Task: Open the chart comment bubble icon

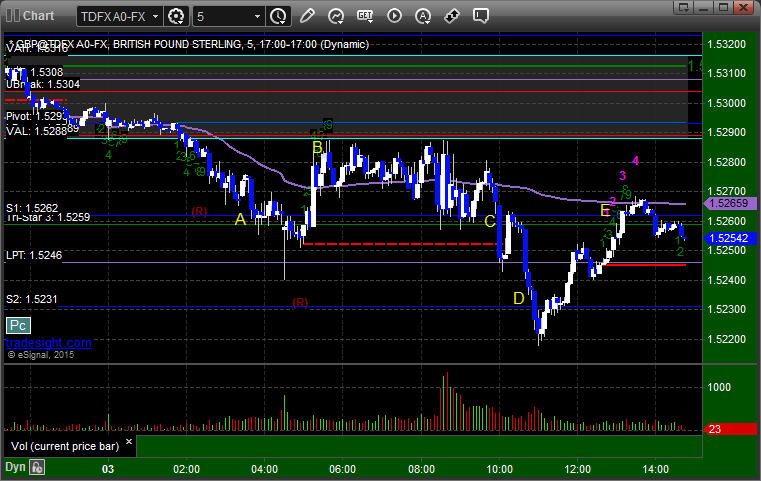Action: [x=480, y=16]
